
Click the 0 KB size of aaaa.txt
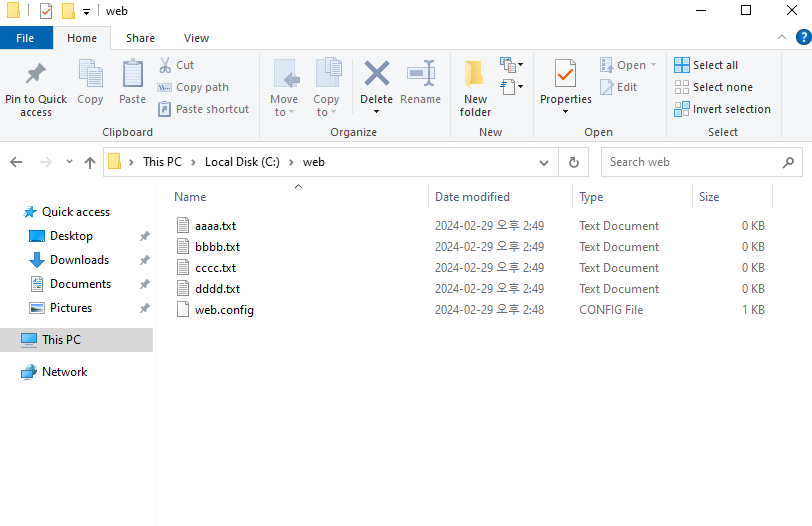pyautogui.click(x=753, y=226)
